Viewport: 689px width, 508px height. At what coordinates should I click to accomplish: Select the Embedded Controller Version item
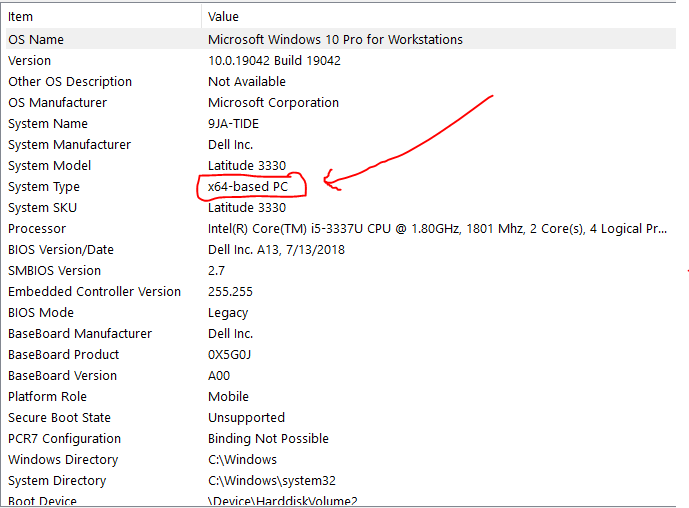[94, 292]
